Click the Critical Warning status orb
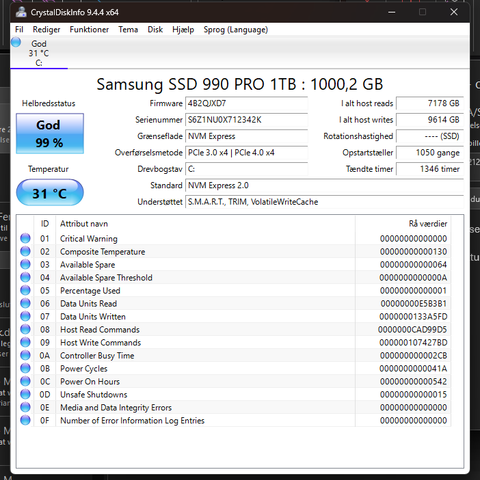The height and width of the screenshot is (480, 480). pyautogui.click(x=25, y=238)
